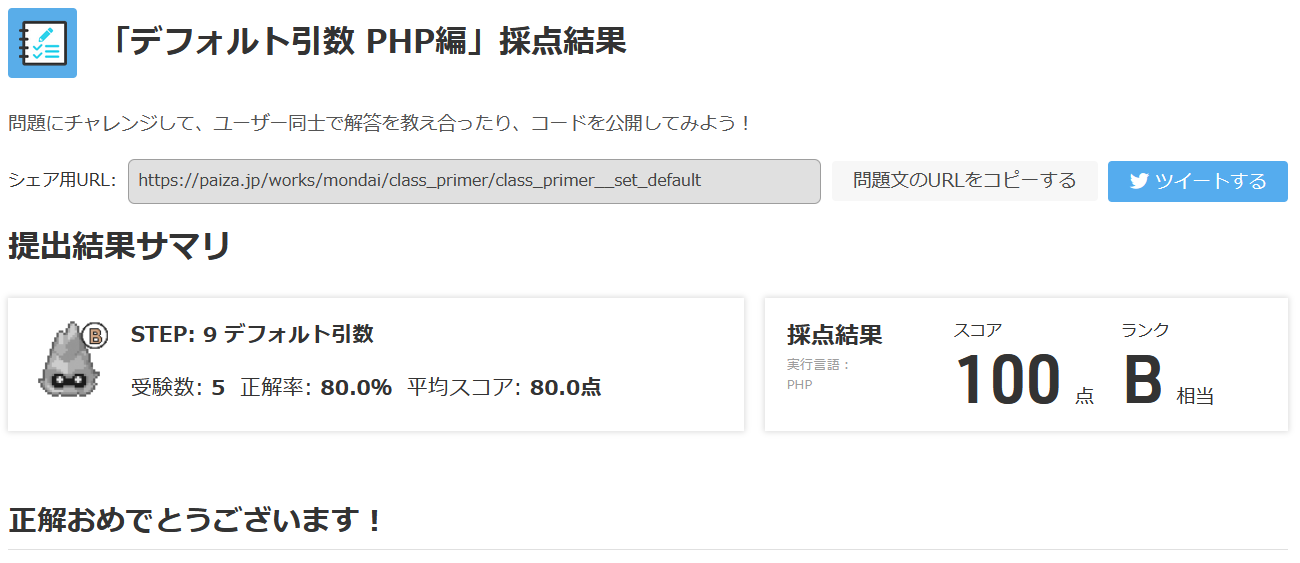
Task: Click the Twitter bird icon
Action: point(1139,181)
